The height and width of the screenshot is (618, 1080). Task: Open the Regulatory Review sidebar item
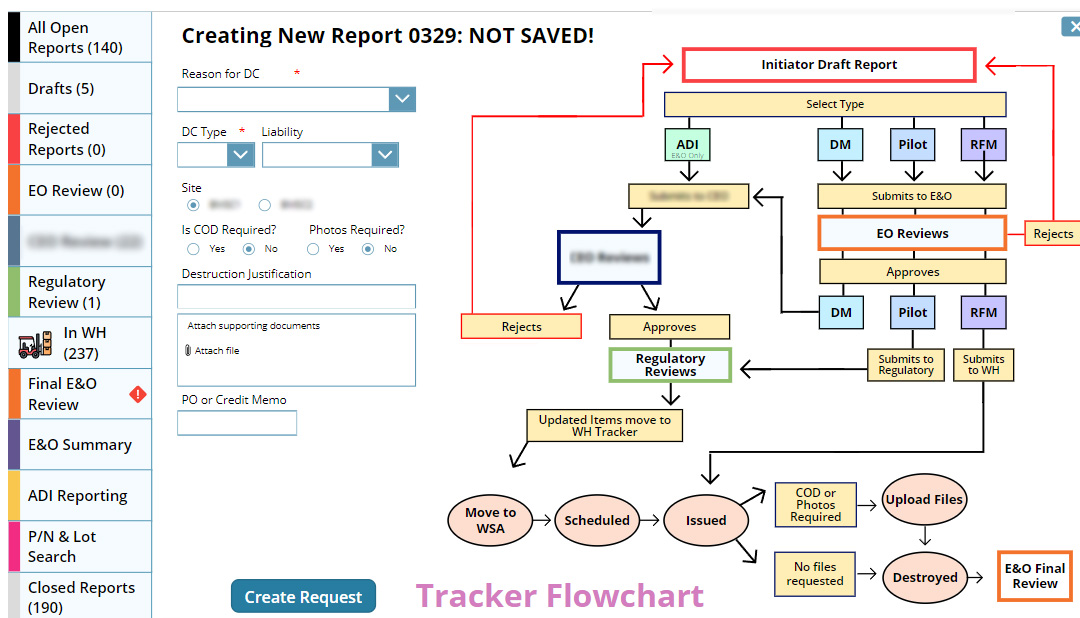tap(67, 292)
